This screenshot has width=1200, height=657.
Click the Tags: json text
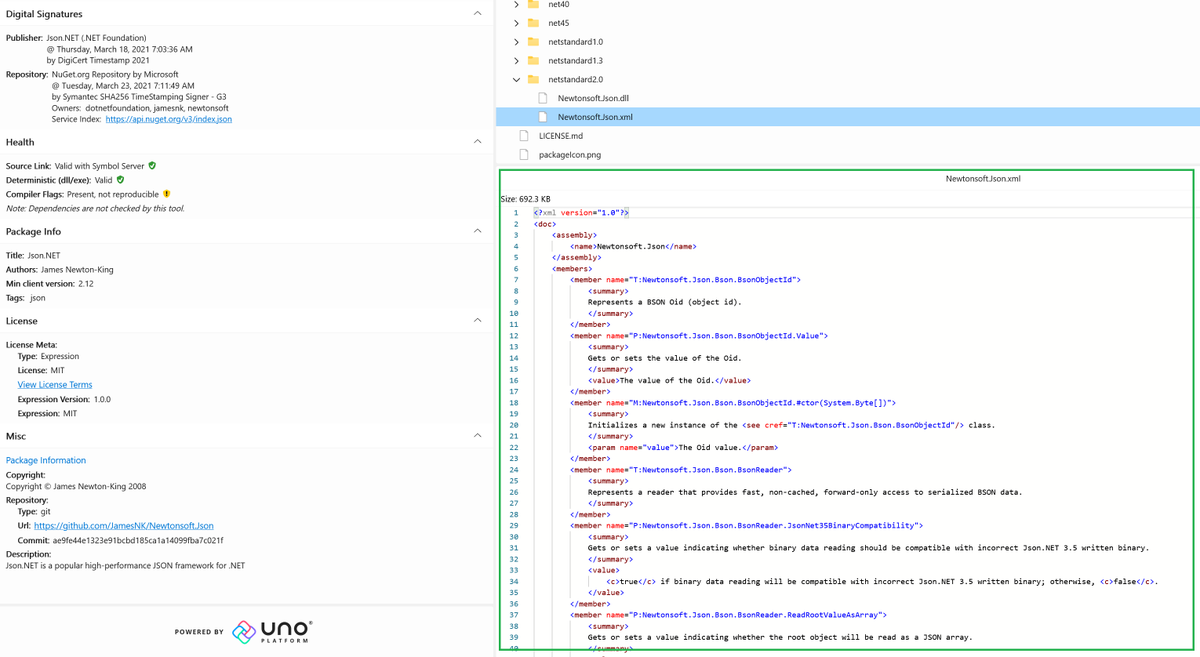pyautogui.click(x=26, y=298)
